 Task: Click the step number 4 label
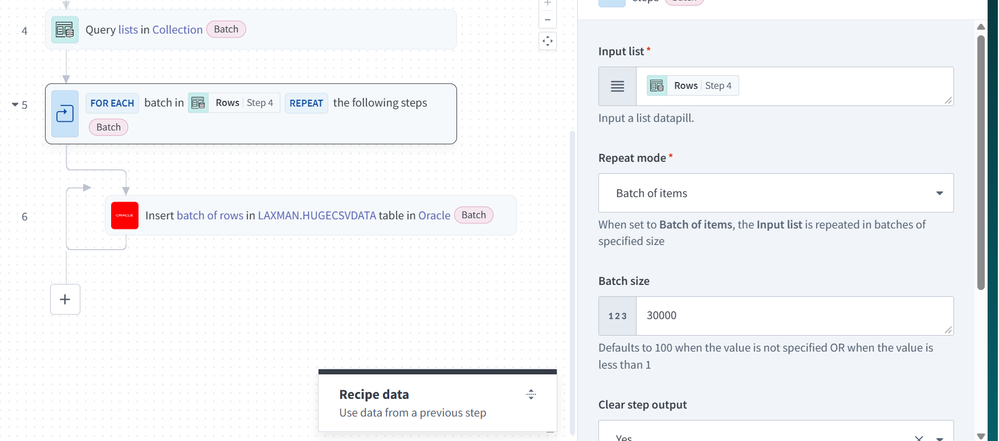pyautogui.click(x=24, y=30)
